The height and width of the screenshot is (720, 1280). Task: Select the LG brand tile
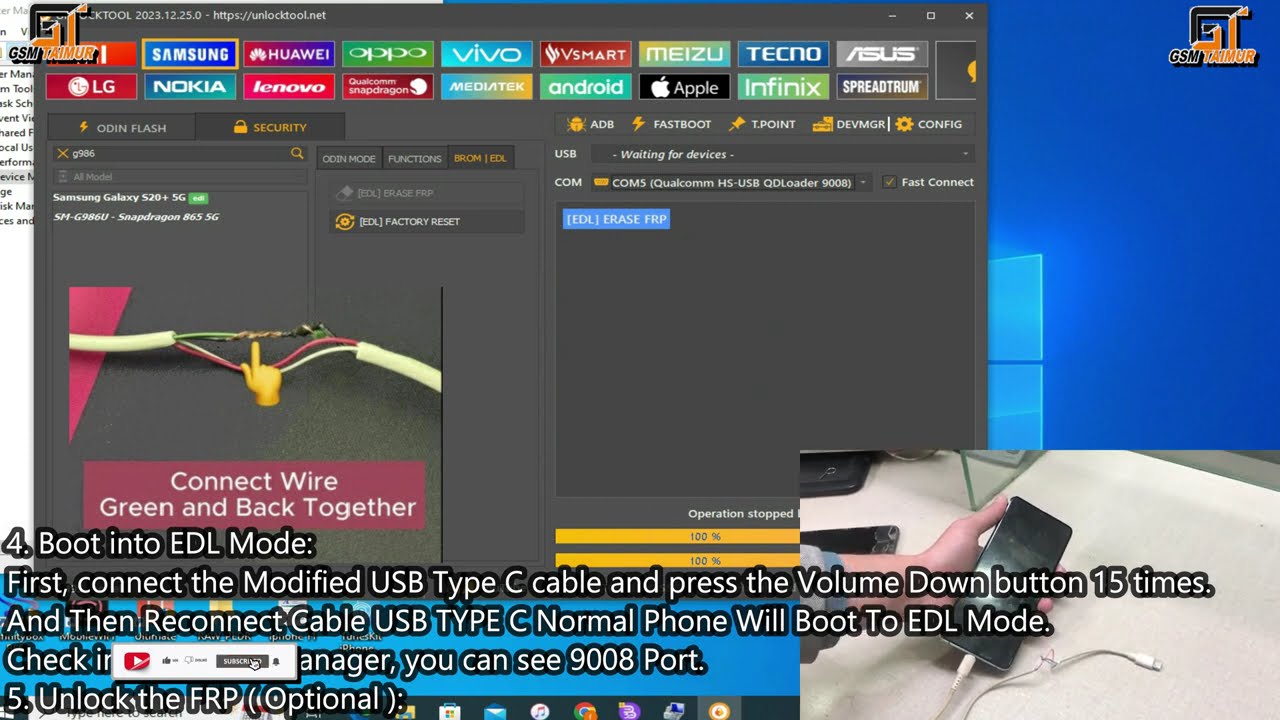coord(91,87)
